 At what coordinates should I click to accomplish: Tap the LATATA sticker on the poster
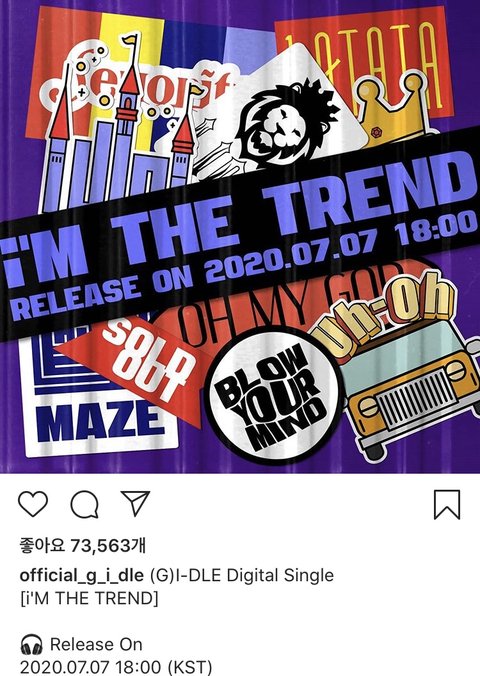coord(363,65)
